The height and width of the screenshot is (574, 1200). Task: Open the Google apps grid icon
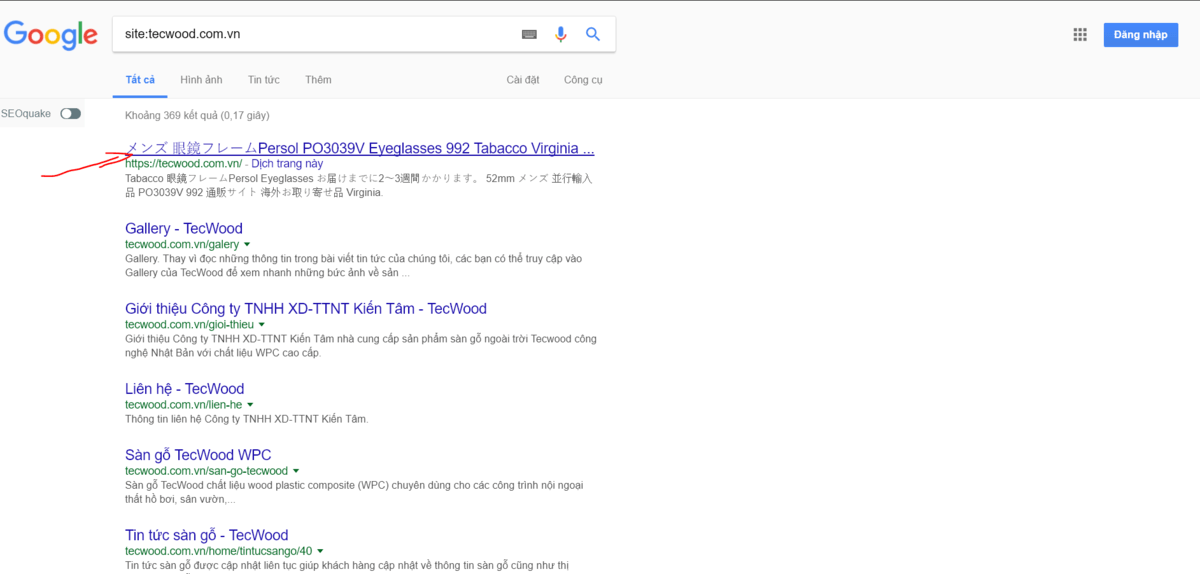click(x=1080, y=34)
